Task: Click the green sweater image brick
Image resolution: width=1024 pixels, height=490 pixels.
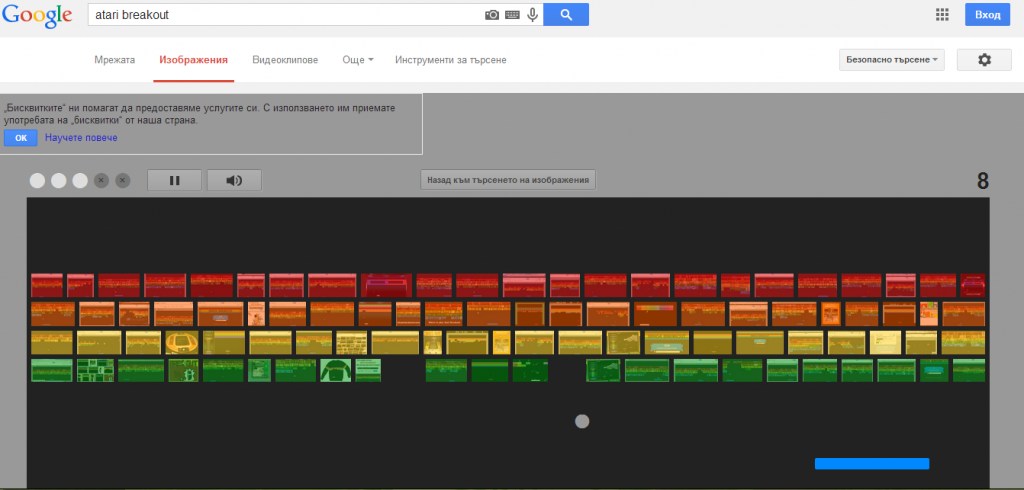Action: pyautogui.click(x=336, y=370)
